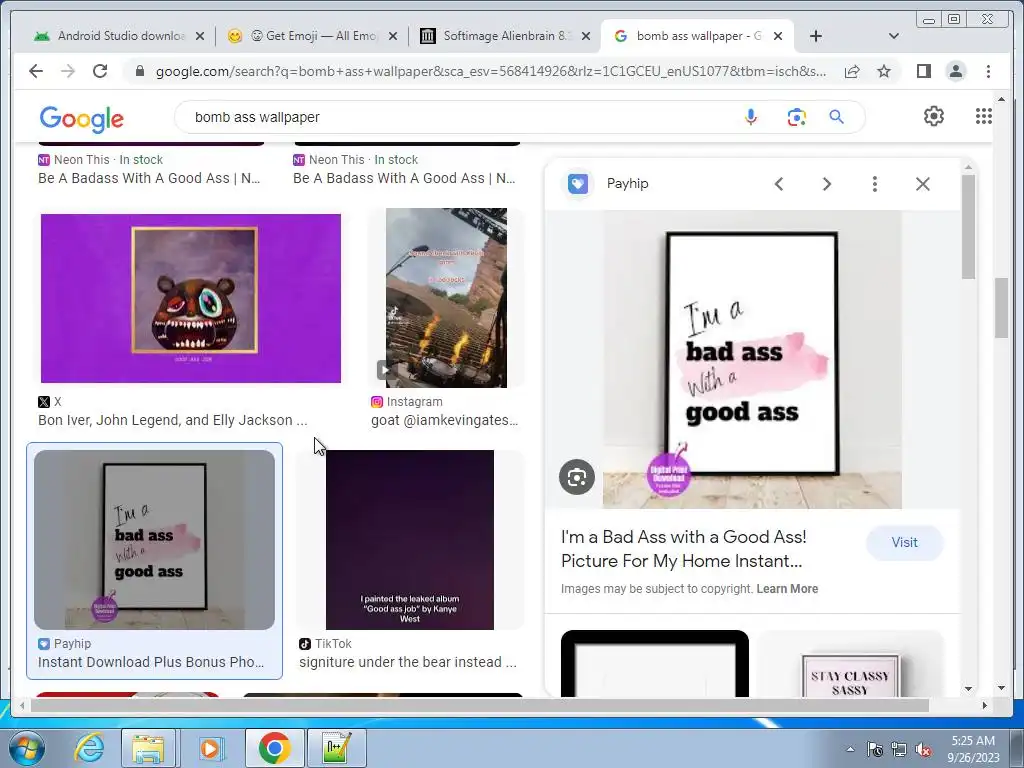Open Stay Classy Sassy related image
This screenshot has height=768, width=1024.
[x=850, y=664]
